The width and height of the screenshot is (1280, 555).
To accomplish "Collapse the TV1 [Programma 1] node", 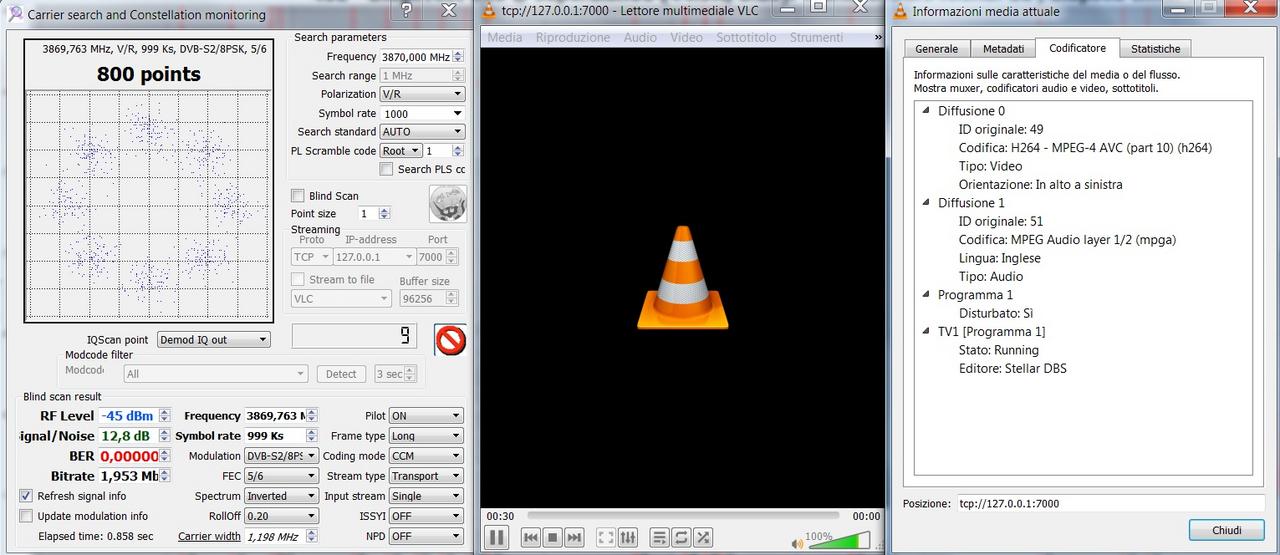I will 926,332.
